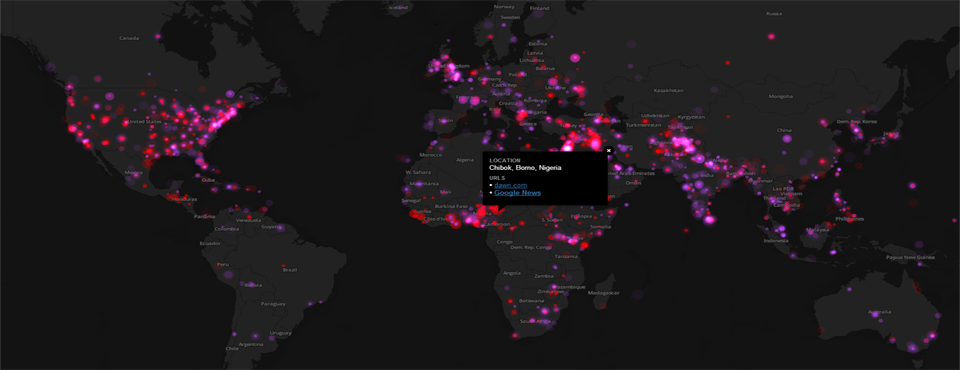
Task: Select the red marker beside Peru label
Action: (218, 265)
